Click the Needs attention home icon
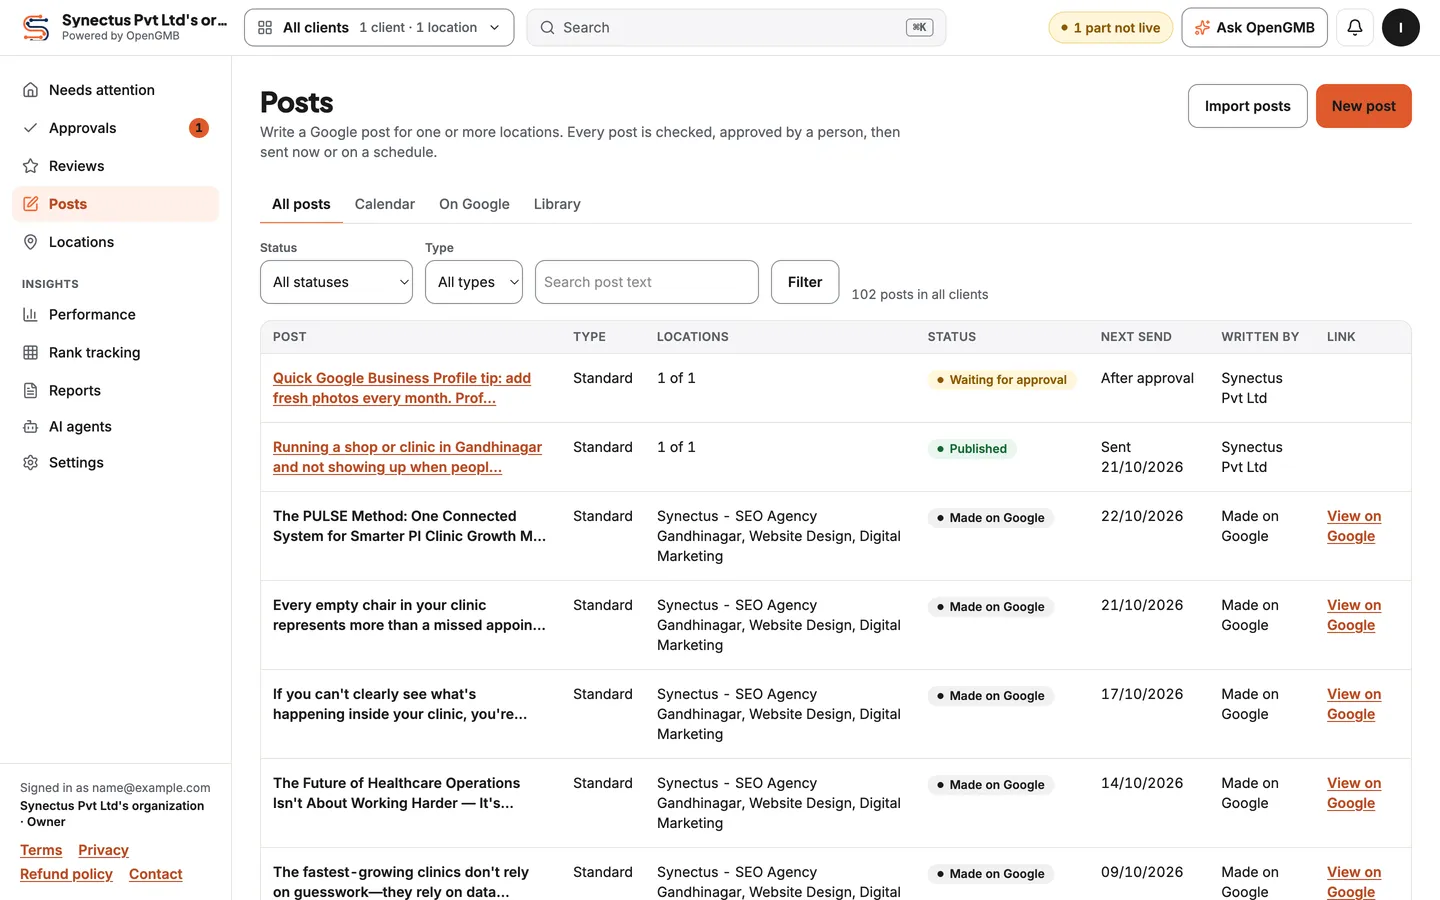Viewport: 1440px width, 900px height. 31,90
